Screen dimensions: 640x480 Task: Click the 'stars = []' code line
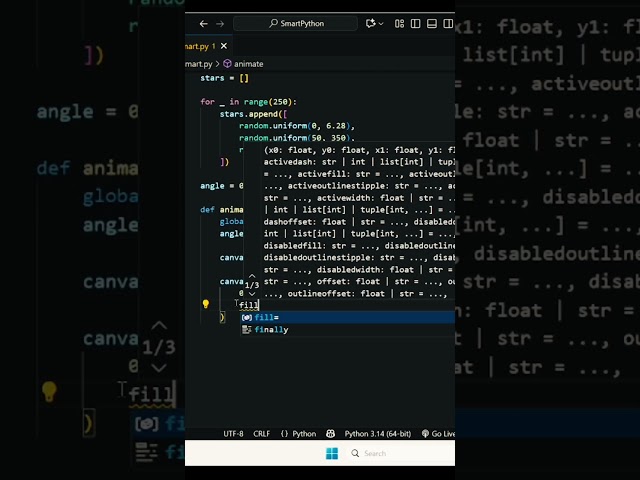click(x=224, y=78)
